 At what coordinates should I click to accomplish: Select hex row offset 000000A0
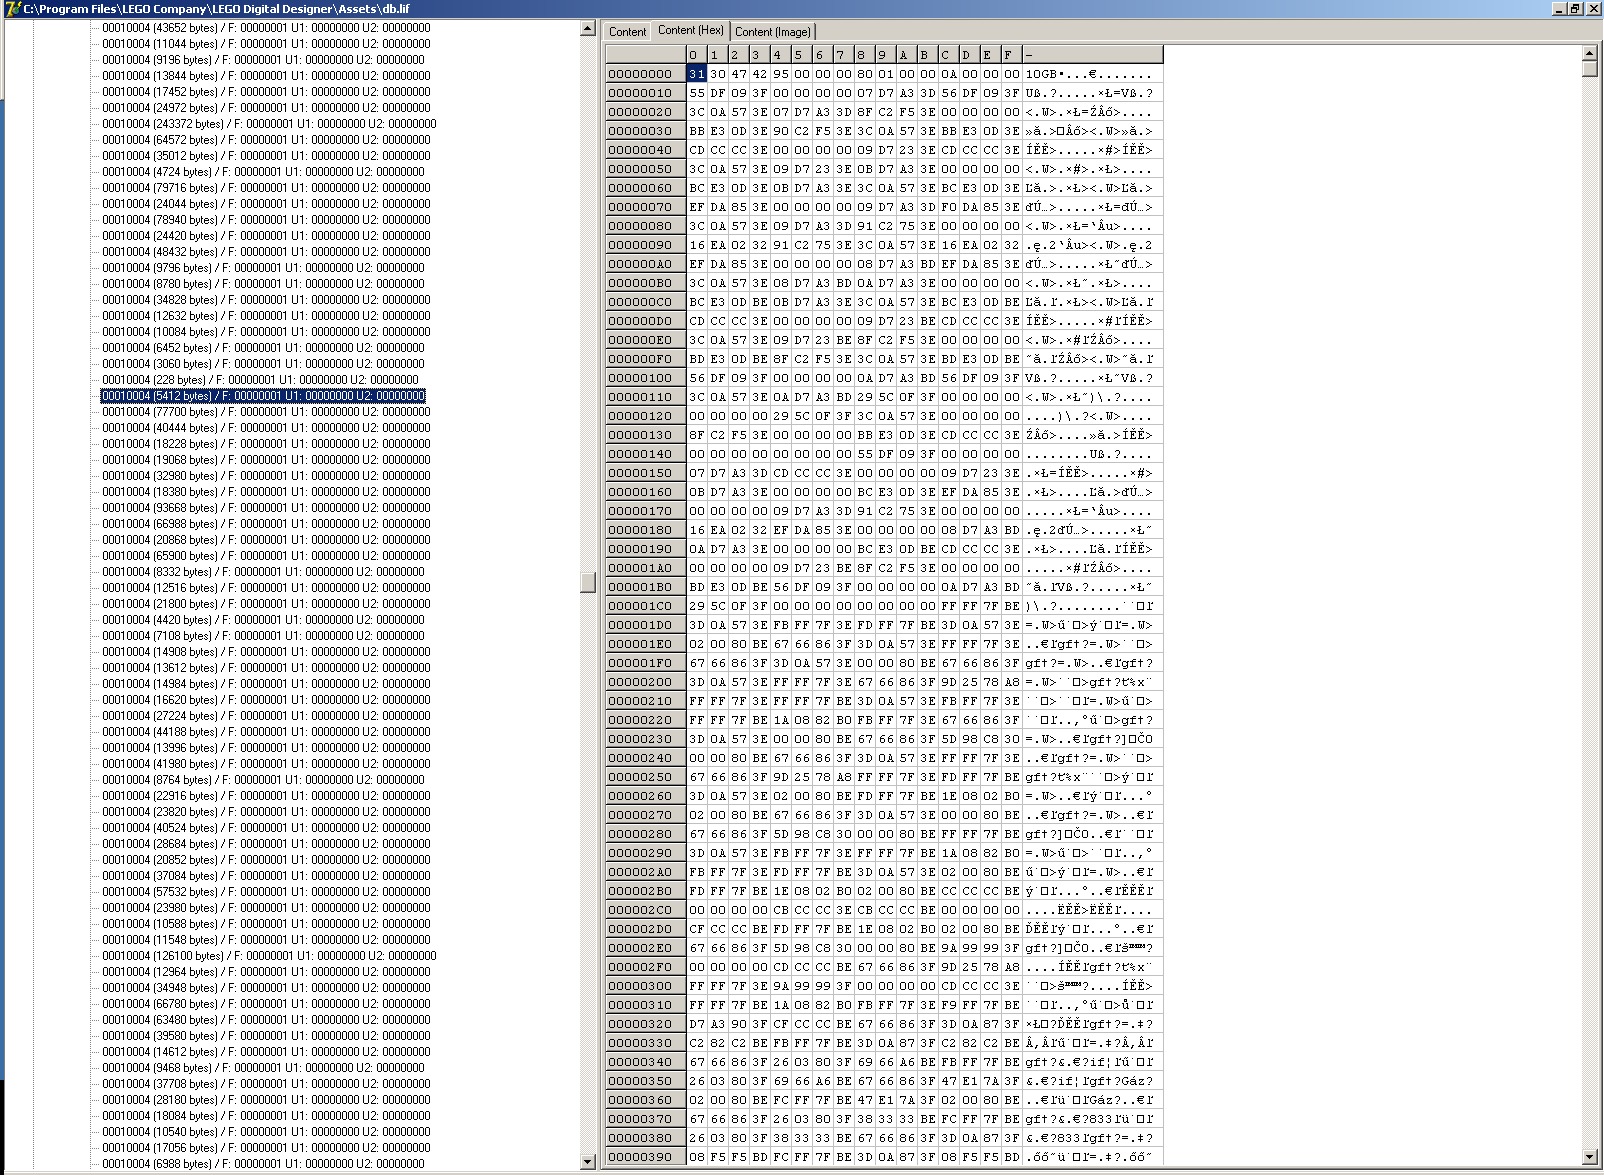tap(646, 264)
